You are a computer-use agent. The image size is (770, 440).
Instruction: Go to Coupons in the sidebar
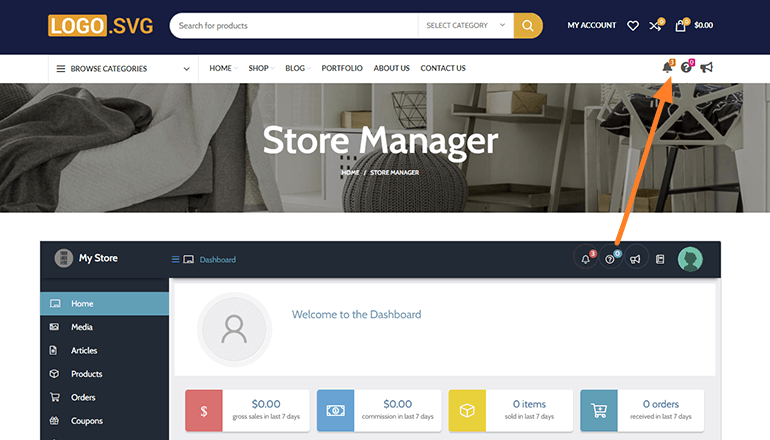point(86,421)
